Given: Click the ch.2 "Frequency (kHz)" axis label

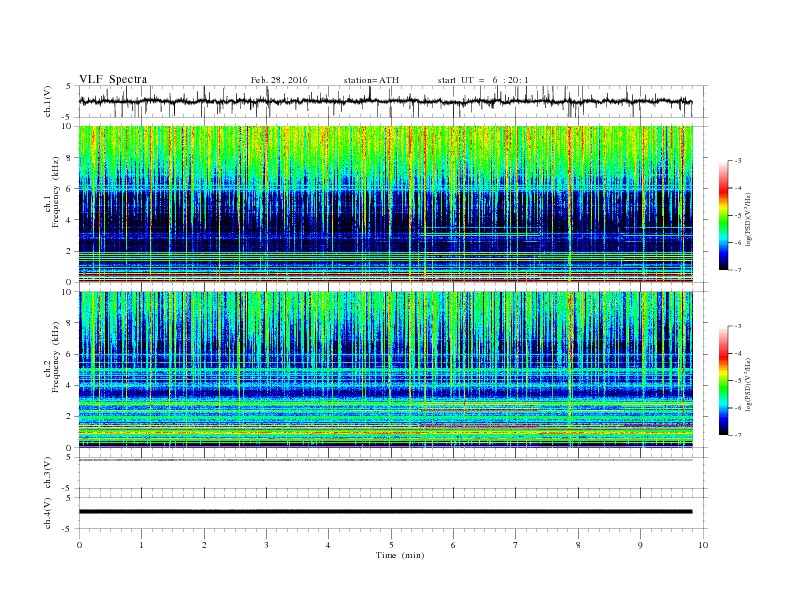Looking at the screenshot, I should click(56, 357).
